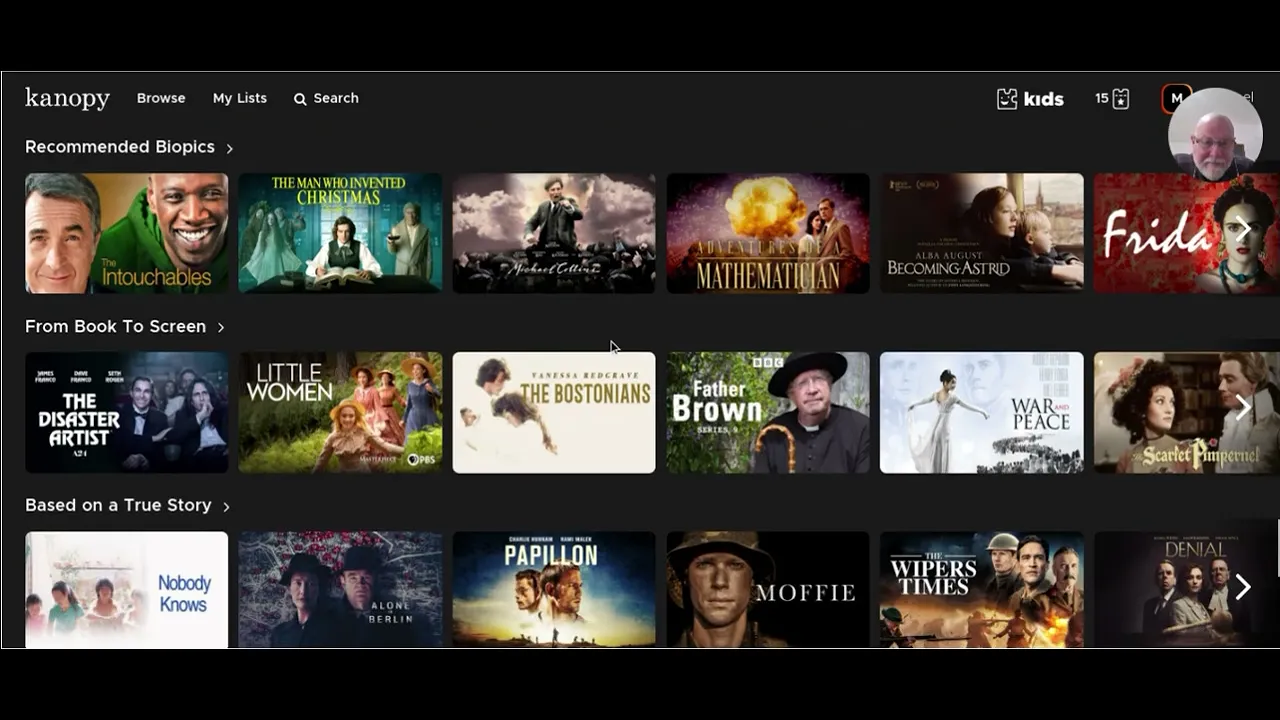
Task: Select the Moffie film card
Action: (768, 590)
